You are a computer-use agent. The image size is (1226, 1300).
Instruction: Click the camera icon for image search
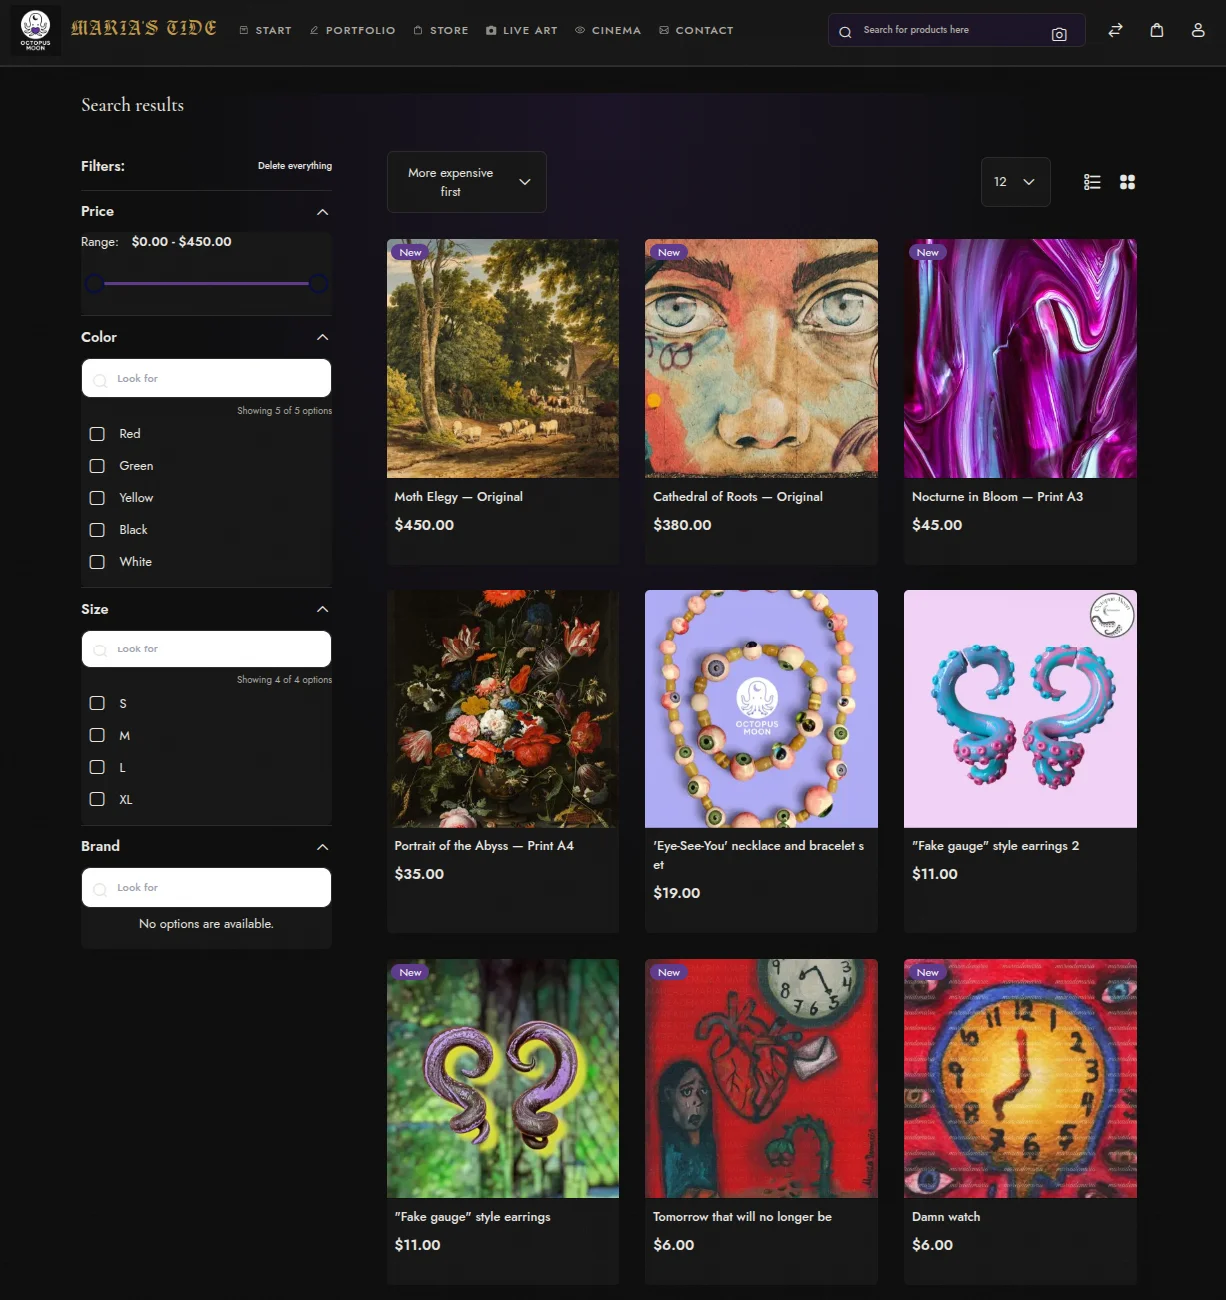click(x=1058, y=33)
